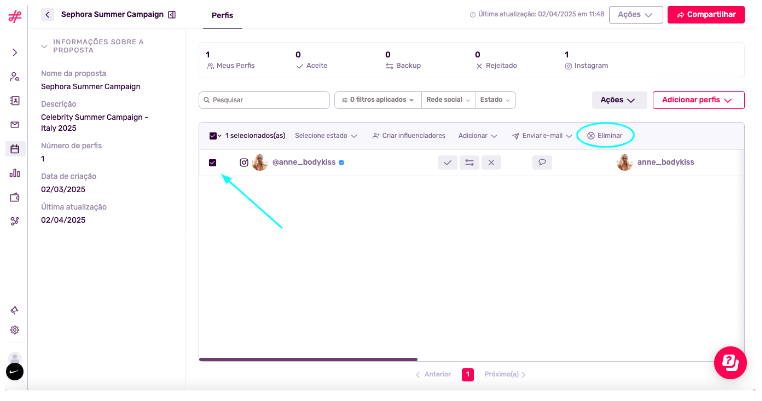Open the contacts book icon in sidebar
This screenshot has width=762, height=401.
click(15, 100)
